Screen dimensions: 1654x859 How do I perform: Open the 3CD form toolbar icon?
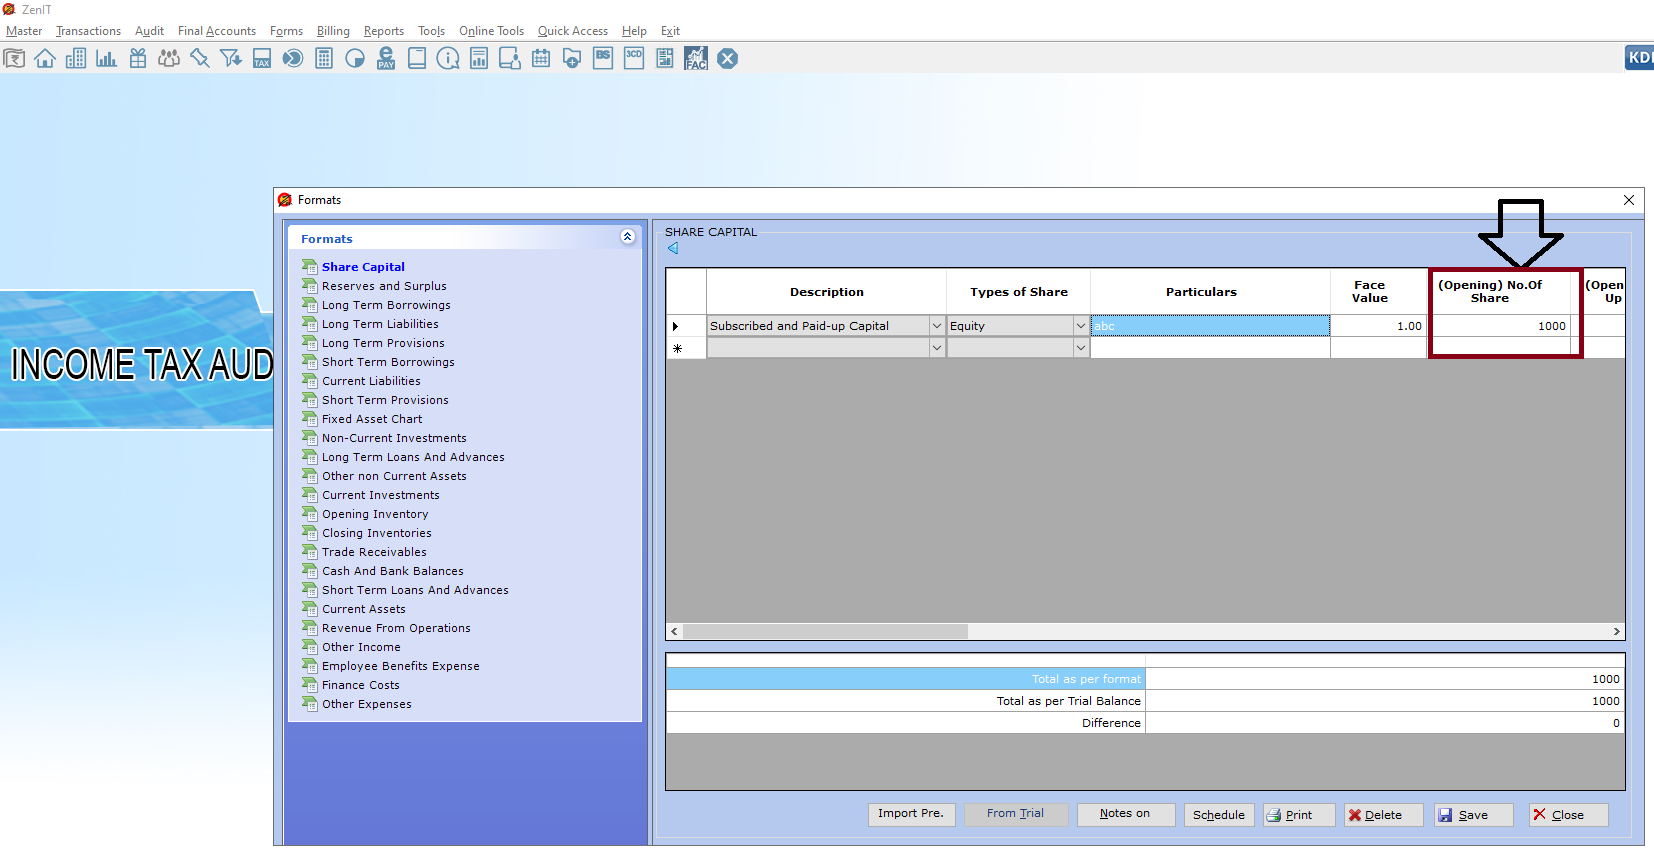tap(634, 59)
